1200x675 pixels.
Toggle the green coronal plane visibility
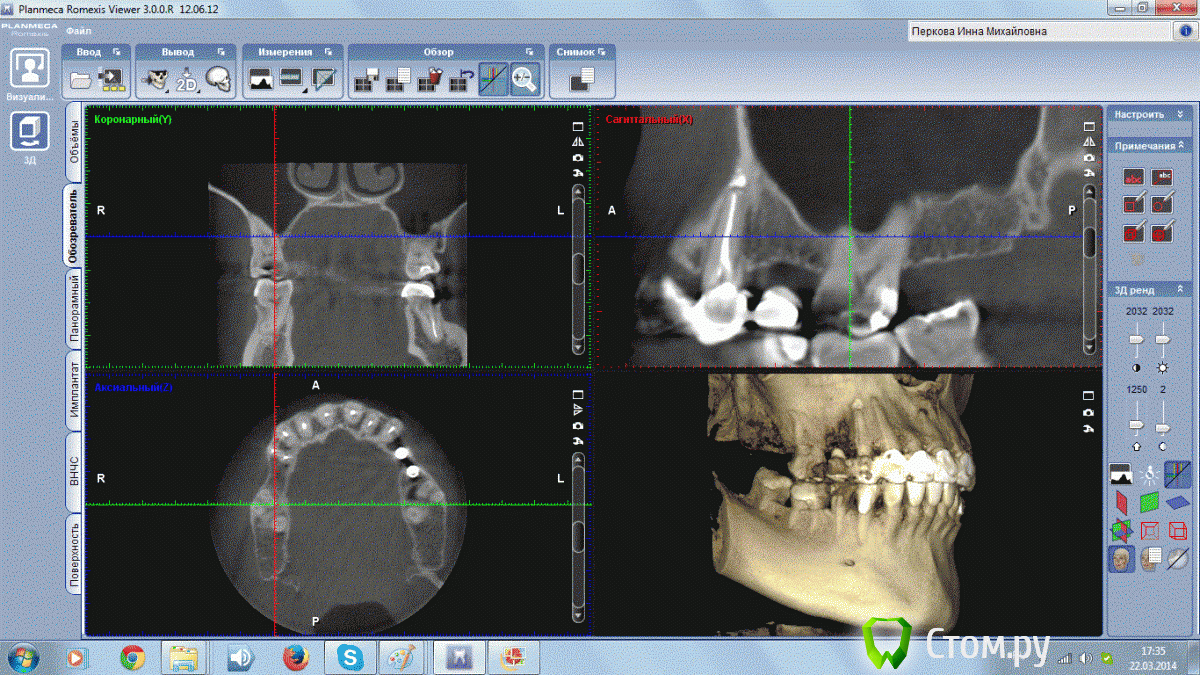[x=1151, y=501]
